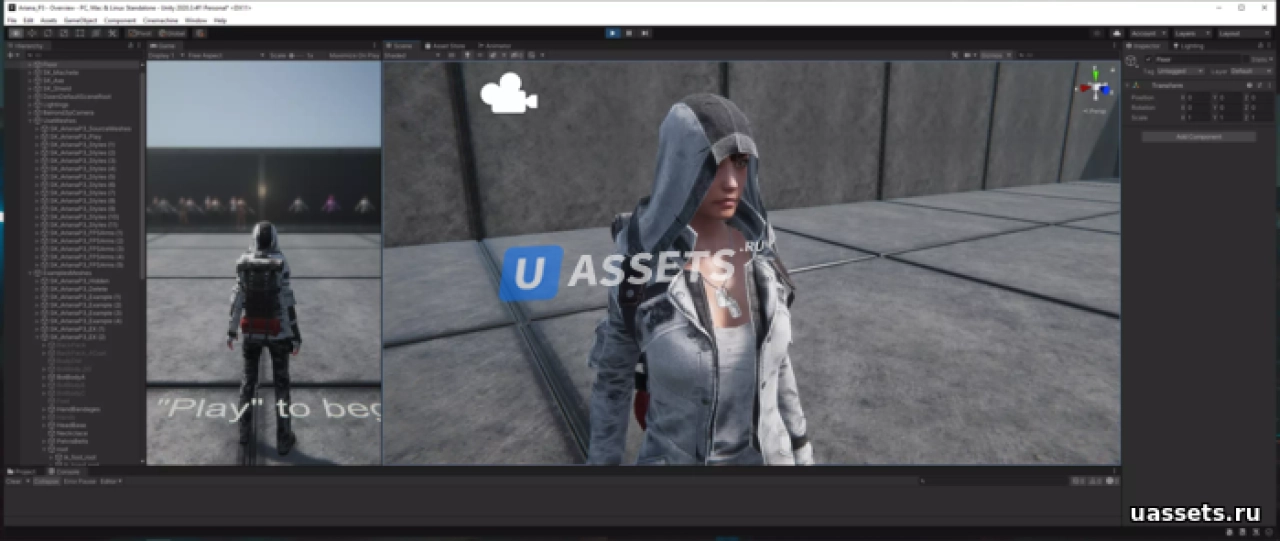This screenshot has height=541, width=1280.
Task: Click the Pause button
Action: point(629,33)
